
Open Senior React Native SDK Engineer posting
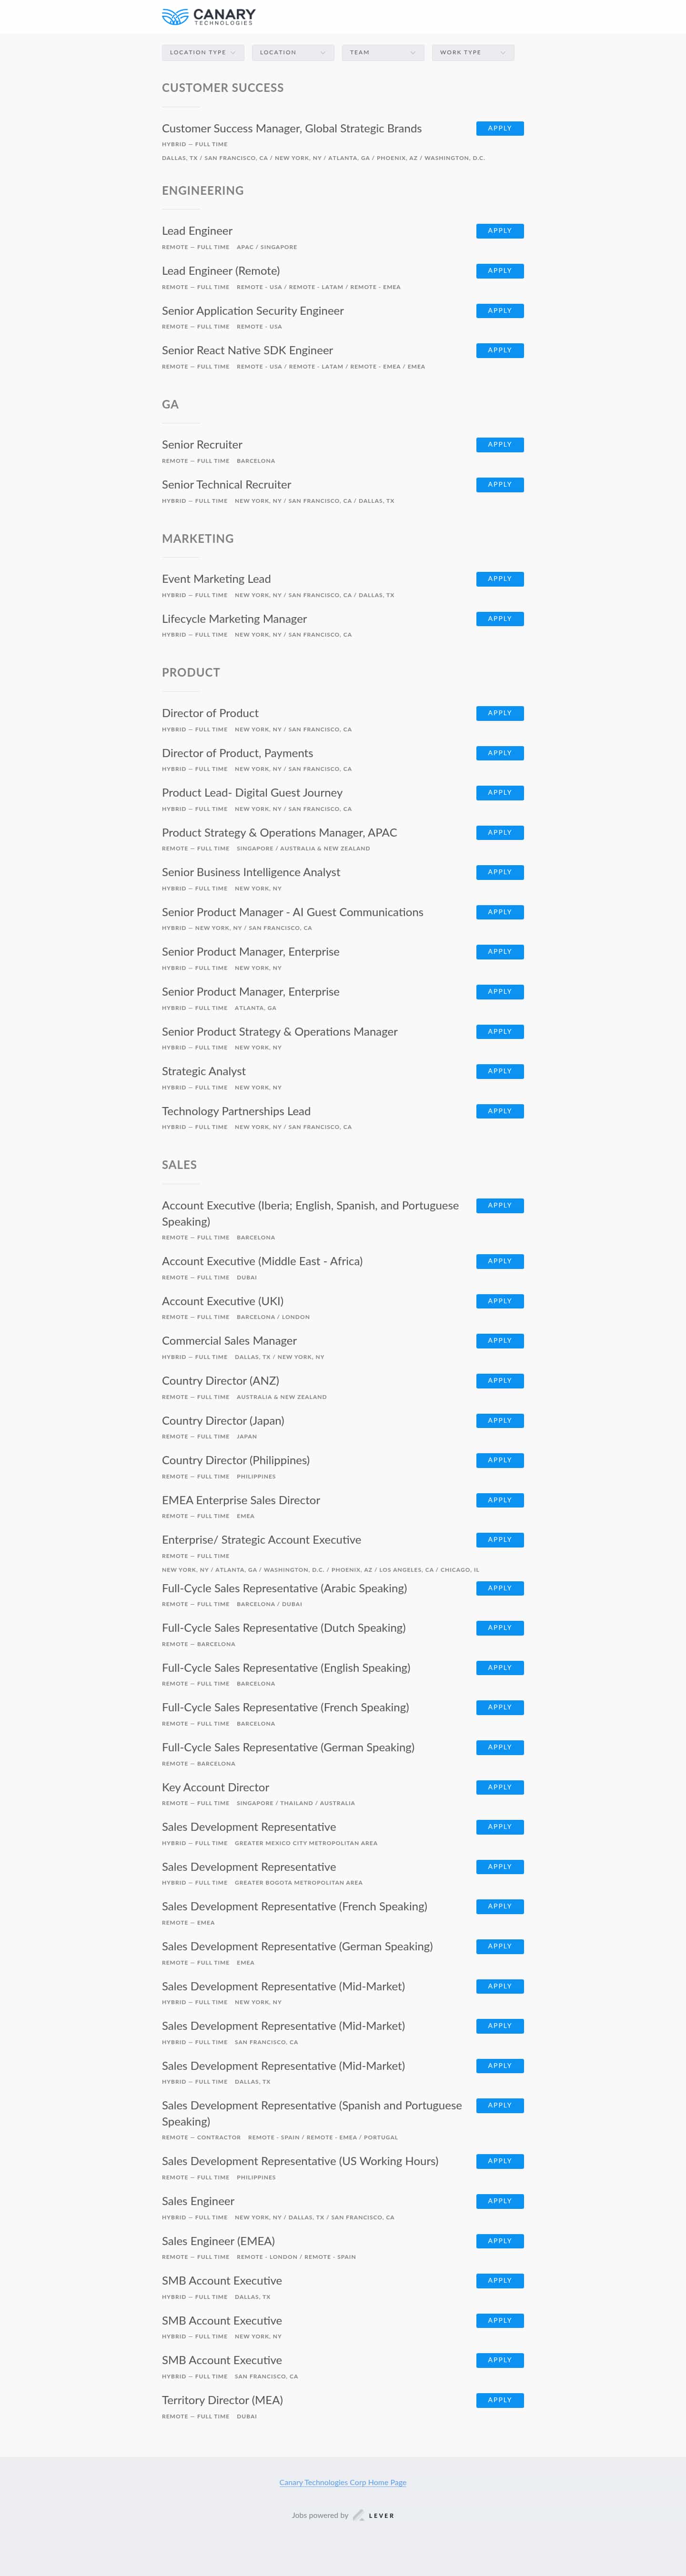pos(247,351)
